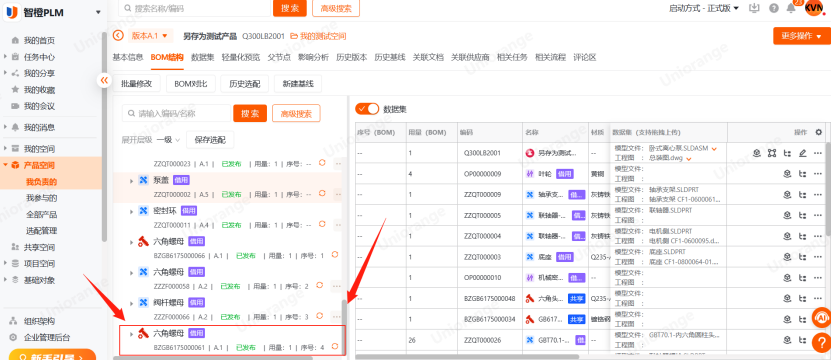Toggle the 数据集 switch off
Viewport: 831px width, 360px height.
(x=367, y=109)
